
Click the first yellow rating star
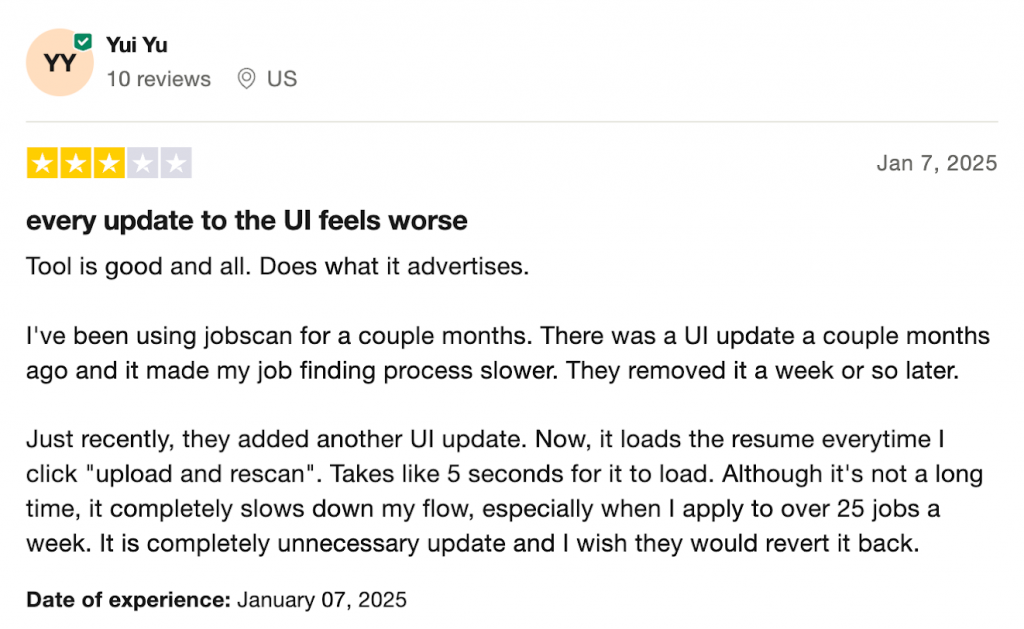[x=42, y=164]
